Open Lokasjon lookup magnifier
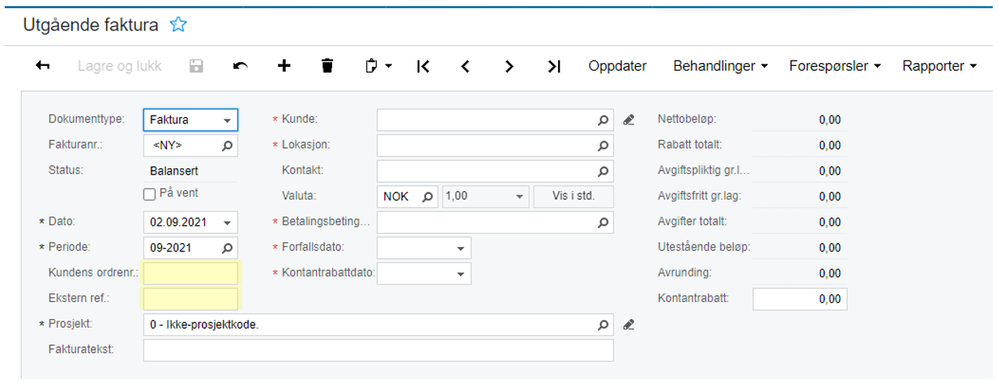This screenshot has height=385, width=999. (x=603, y=145)
